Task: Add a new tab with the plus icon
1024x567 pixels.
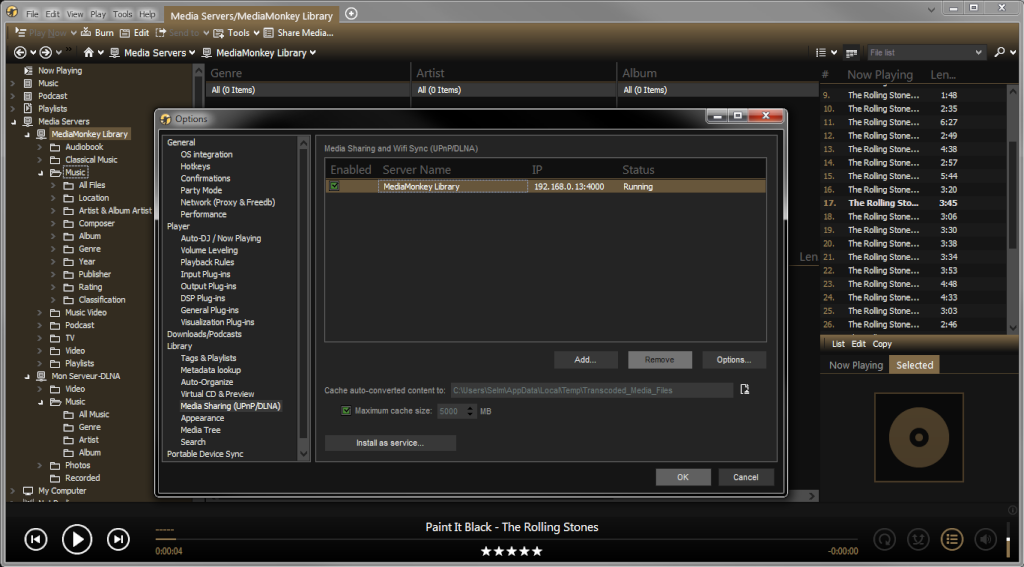Action: point(351,14)
